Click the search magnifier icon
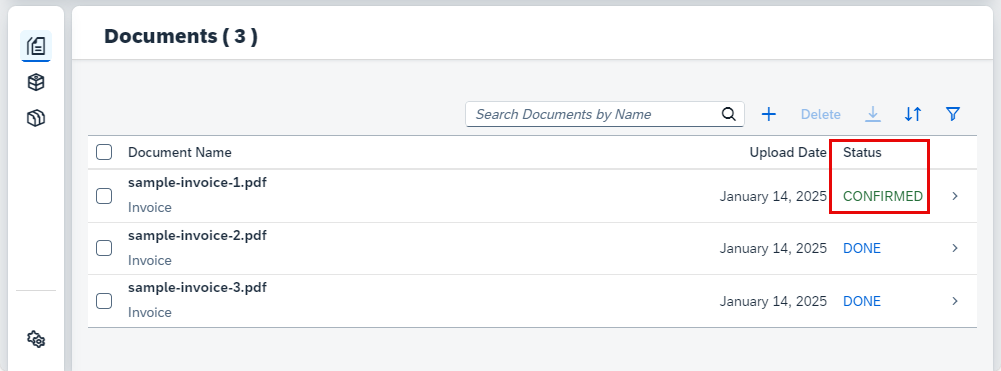 728,114
